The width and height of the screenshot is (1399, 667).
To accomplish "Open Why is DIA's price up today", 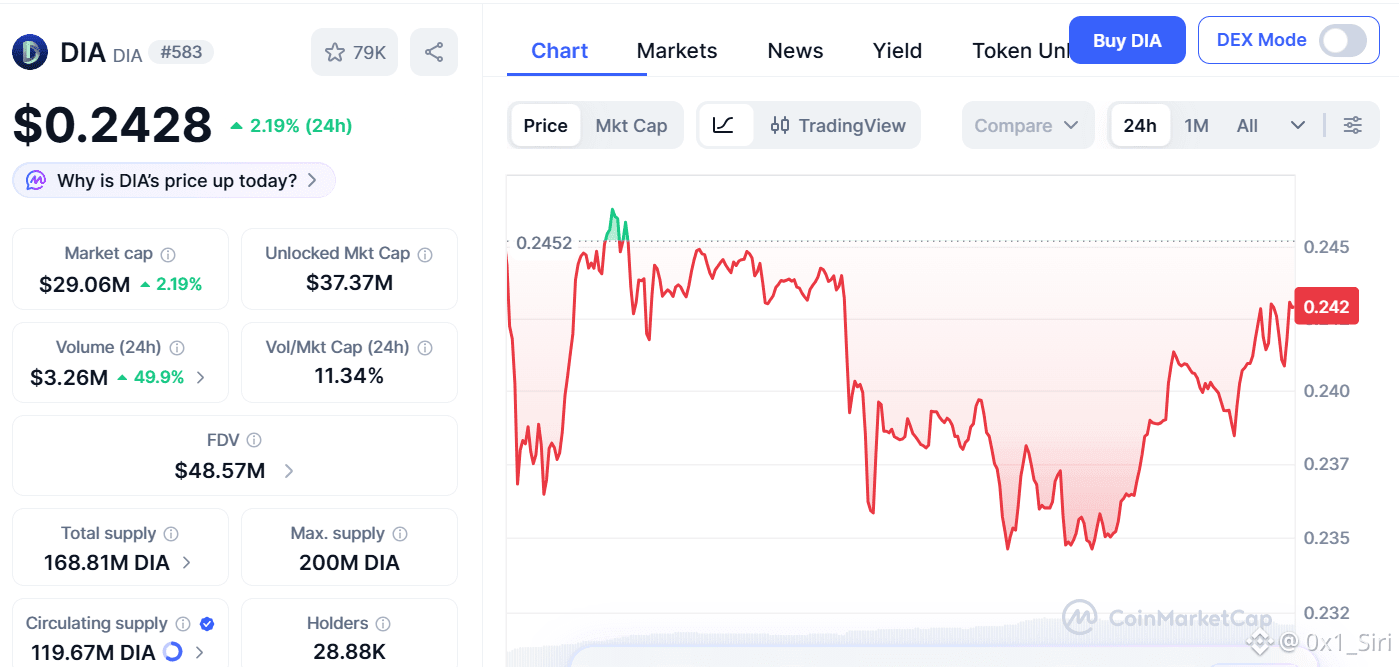I will coord(175,181).
